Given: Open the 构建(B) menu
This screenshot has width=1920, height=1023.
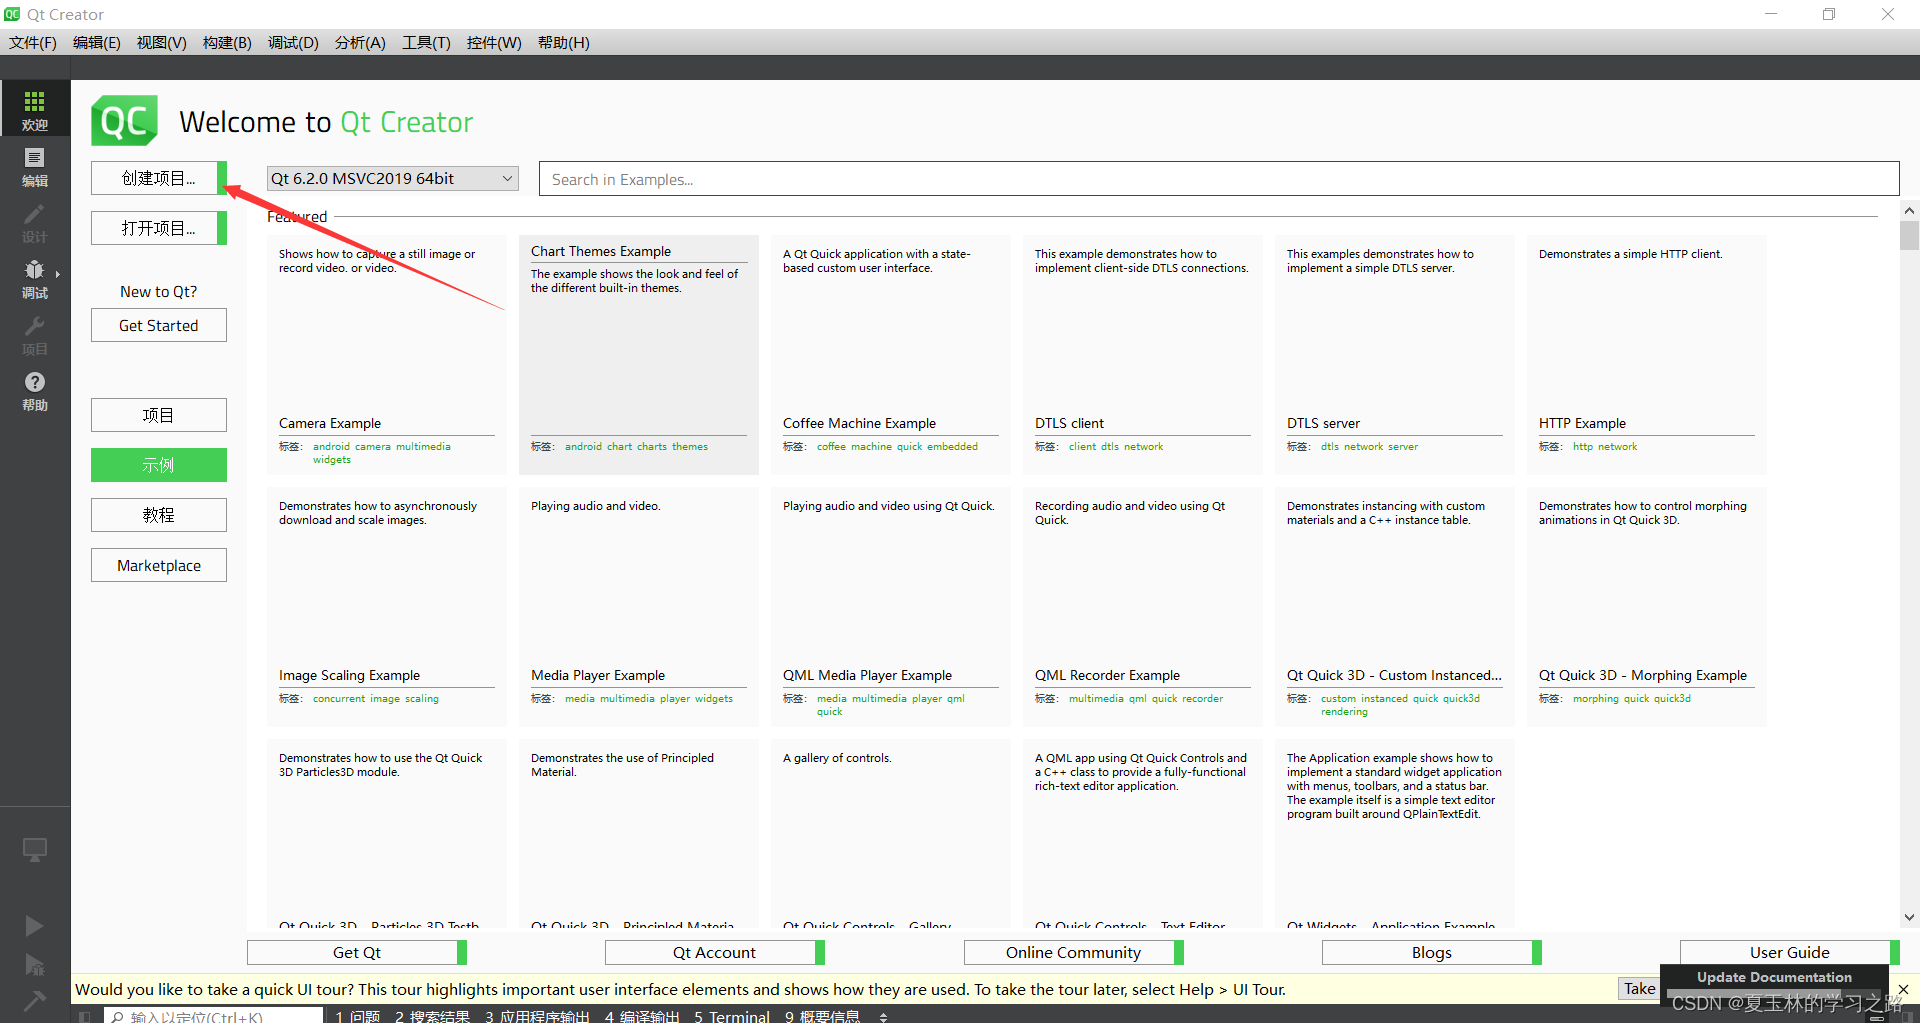Looking at the screenshot, I should (227, 42).
